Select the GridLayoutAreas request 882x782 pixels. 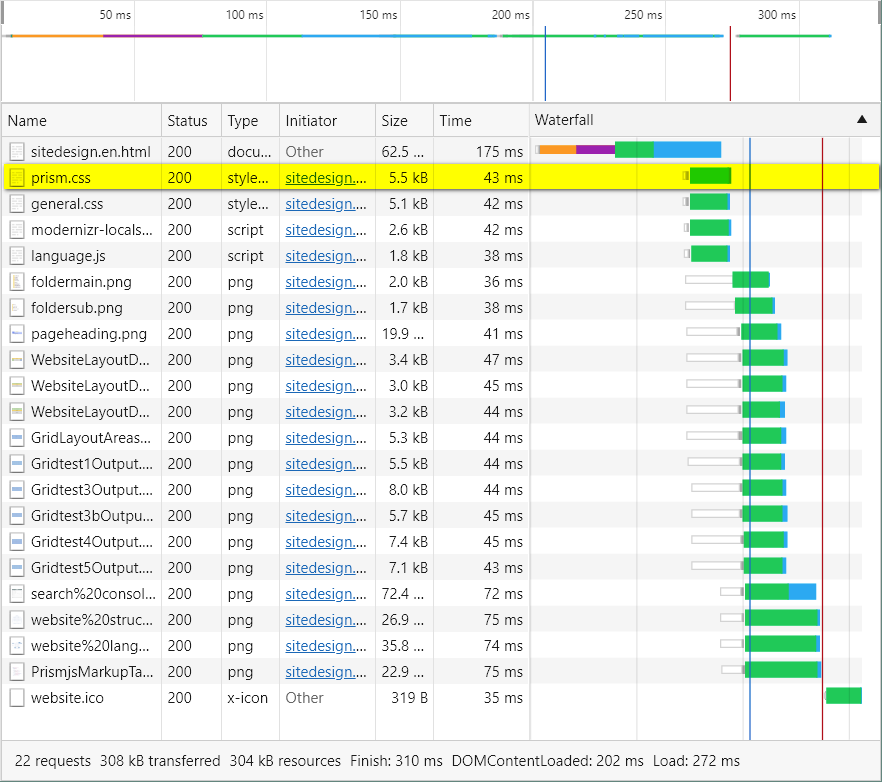pyautogui.click(x=91, y=438)
